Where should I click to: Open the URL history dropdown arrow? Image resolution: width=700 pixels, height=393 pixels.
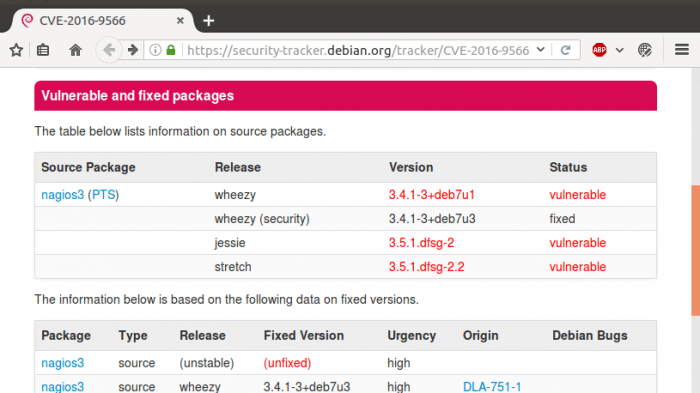click(541, 50)
